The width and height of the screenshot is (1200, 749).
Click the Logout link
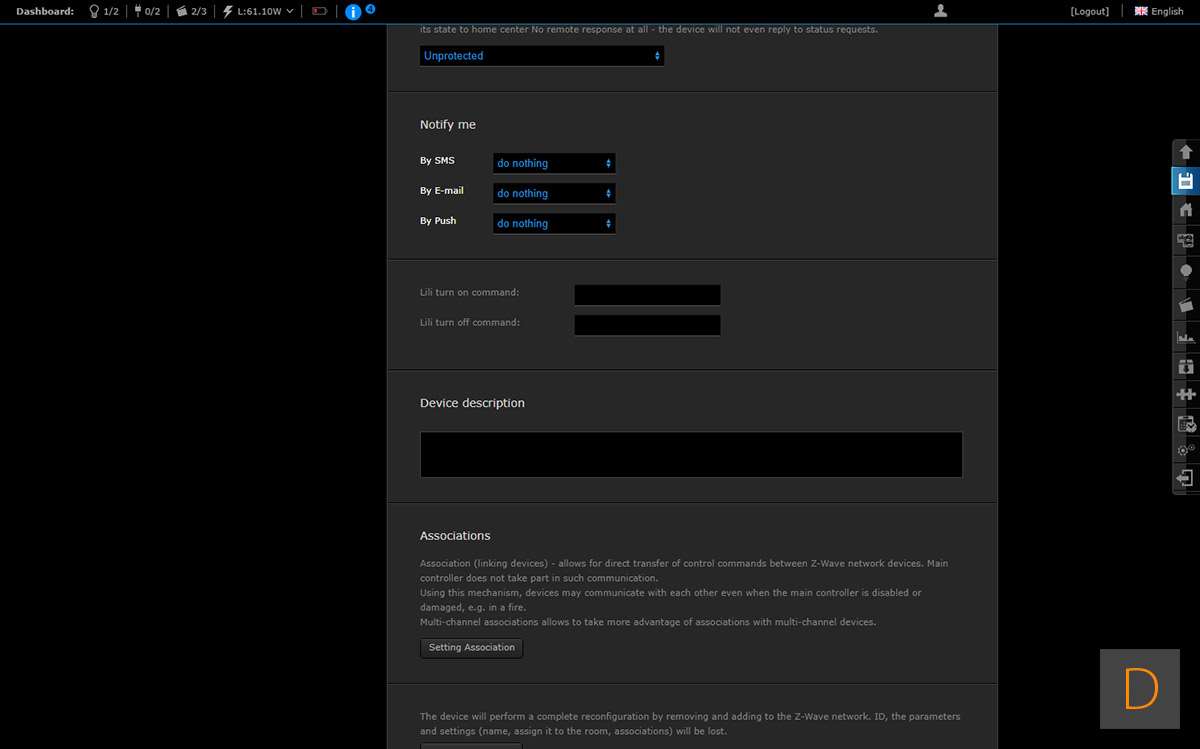(1089, 11)
